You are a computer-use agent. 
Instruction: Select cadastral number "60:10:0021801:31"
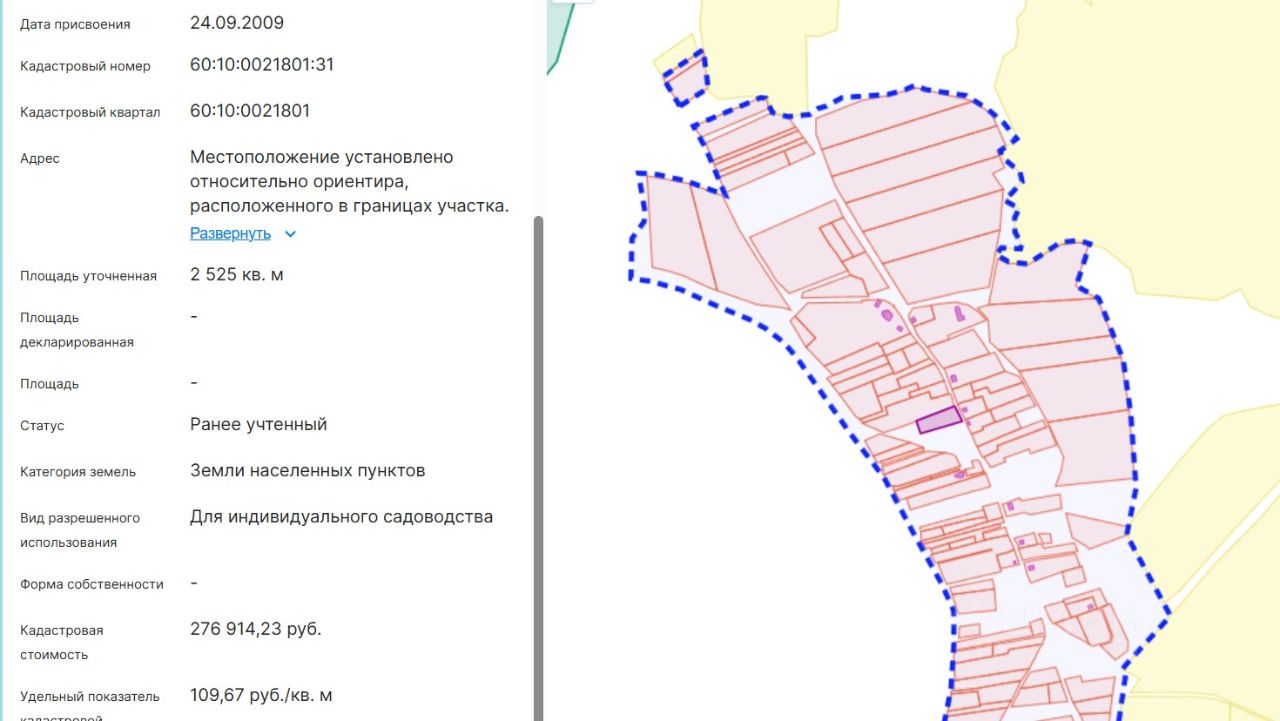point(262,65)
